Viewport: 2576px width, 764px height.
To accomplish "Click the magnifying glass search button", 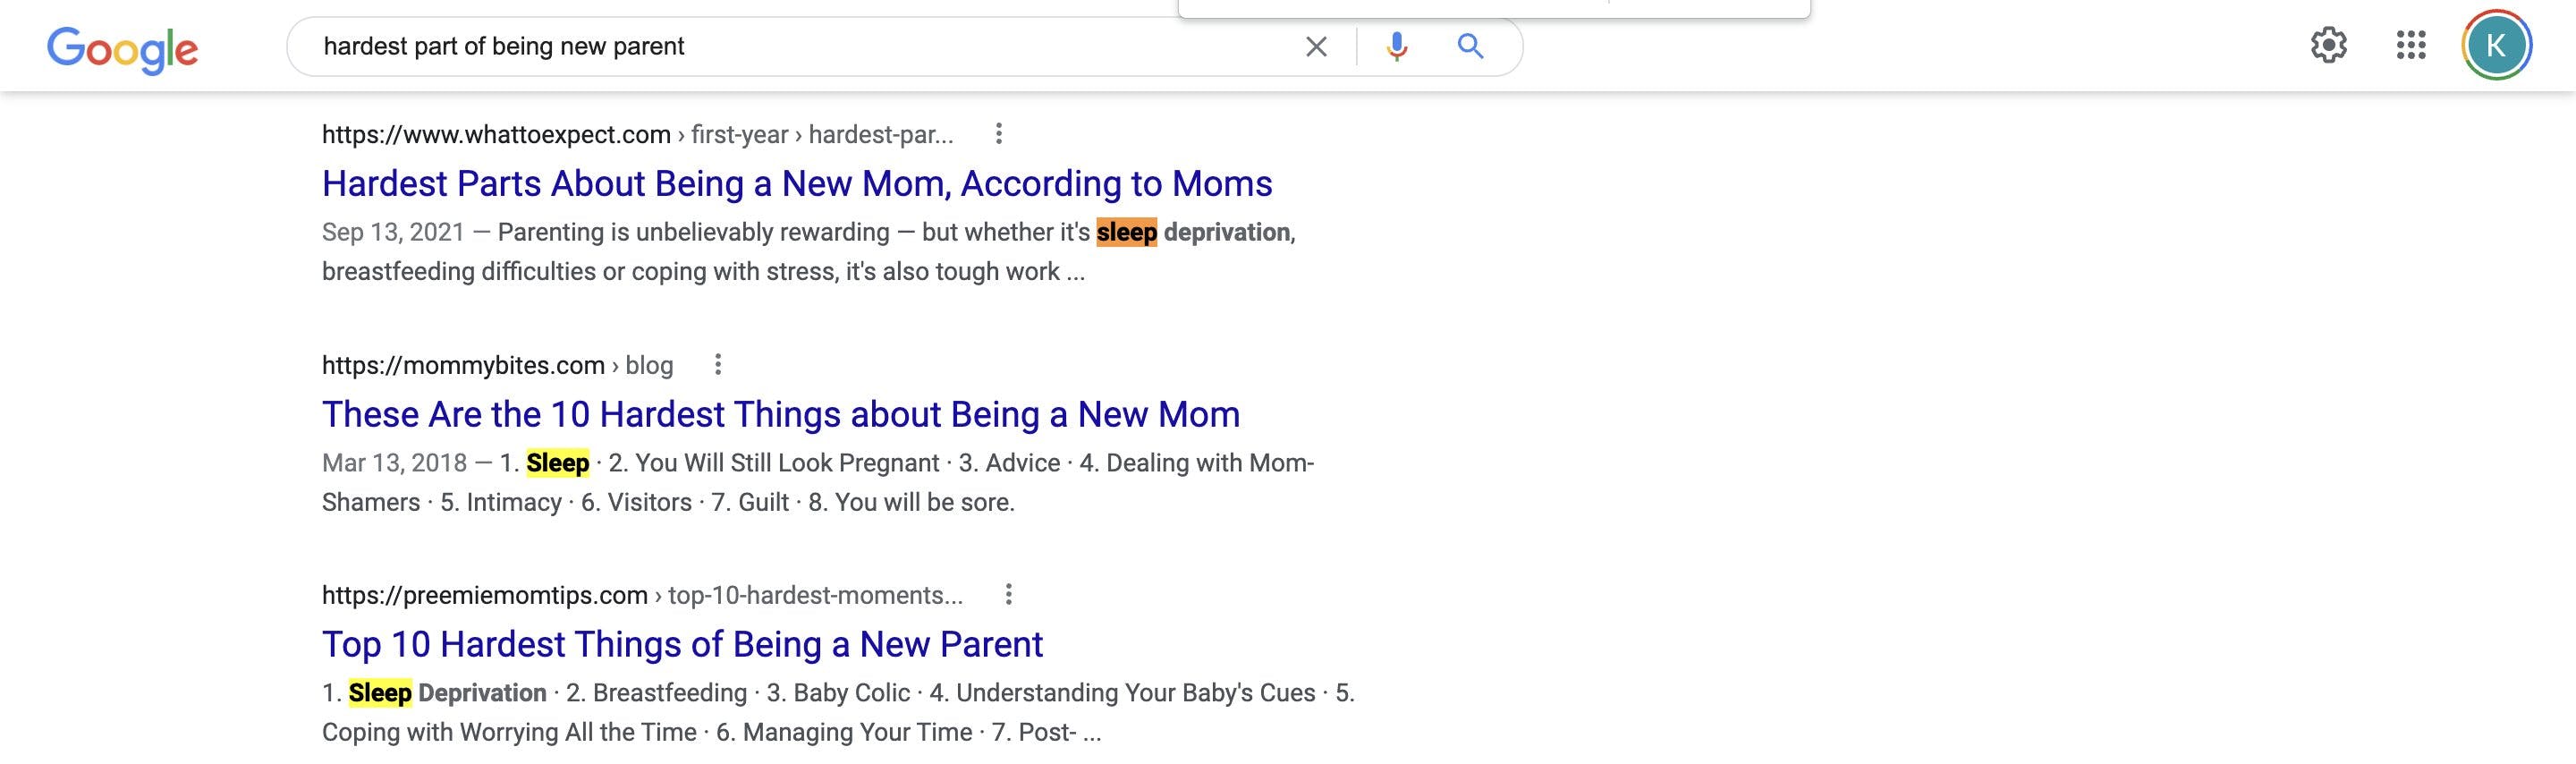I will (x=1469, y=46).
